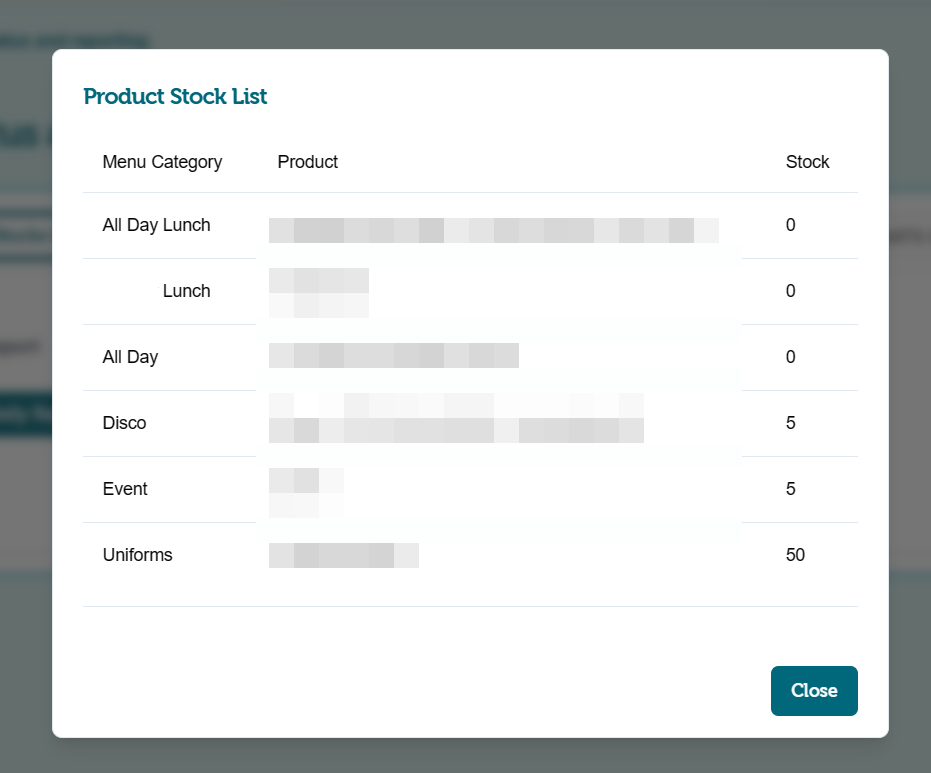Click the stock value 0 in All Day Lunch row
931x773 pixels.
click(x=790, y=225)
